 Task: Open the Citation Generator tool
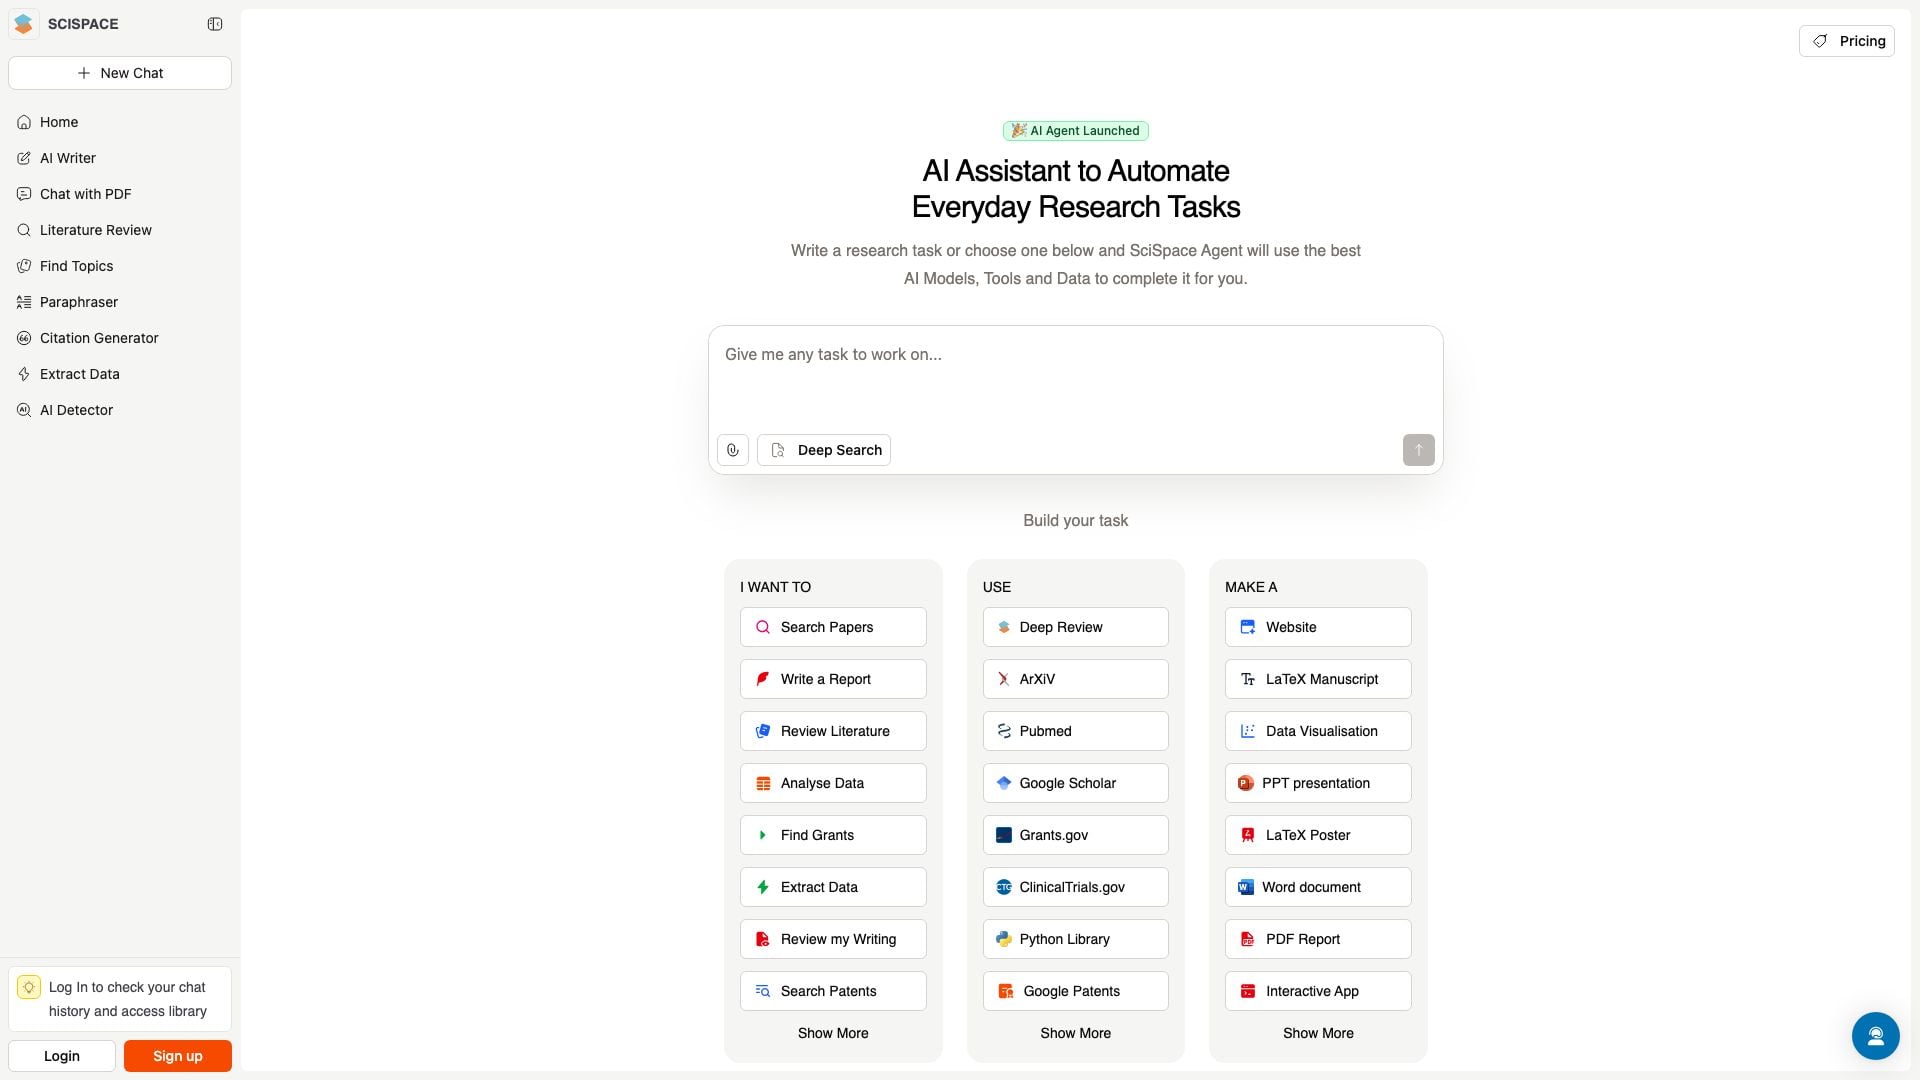99,338
